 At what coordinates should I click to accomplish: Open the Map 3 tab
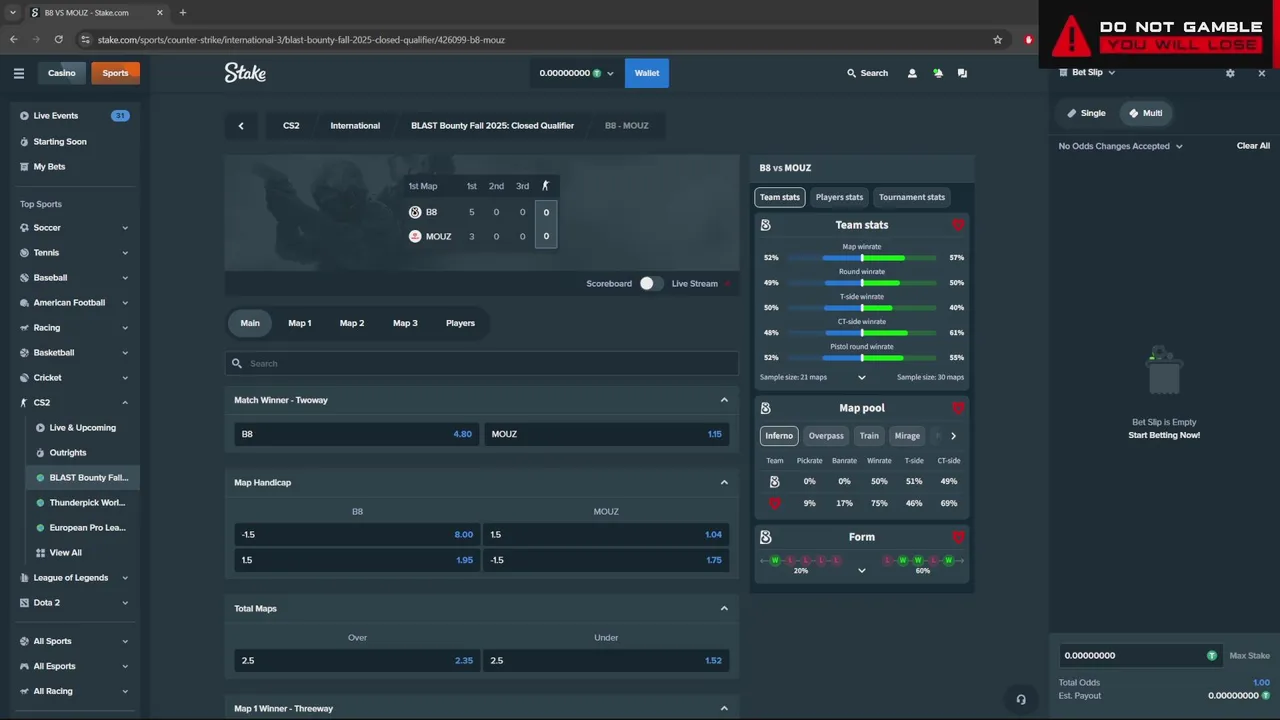405,323
